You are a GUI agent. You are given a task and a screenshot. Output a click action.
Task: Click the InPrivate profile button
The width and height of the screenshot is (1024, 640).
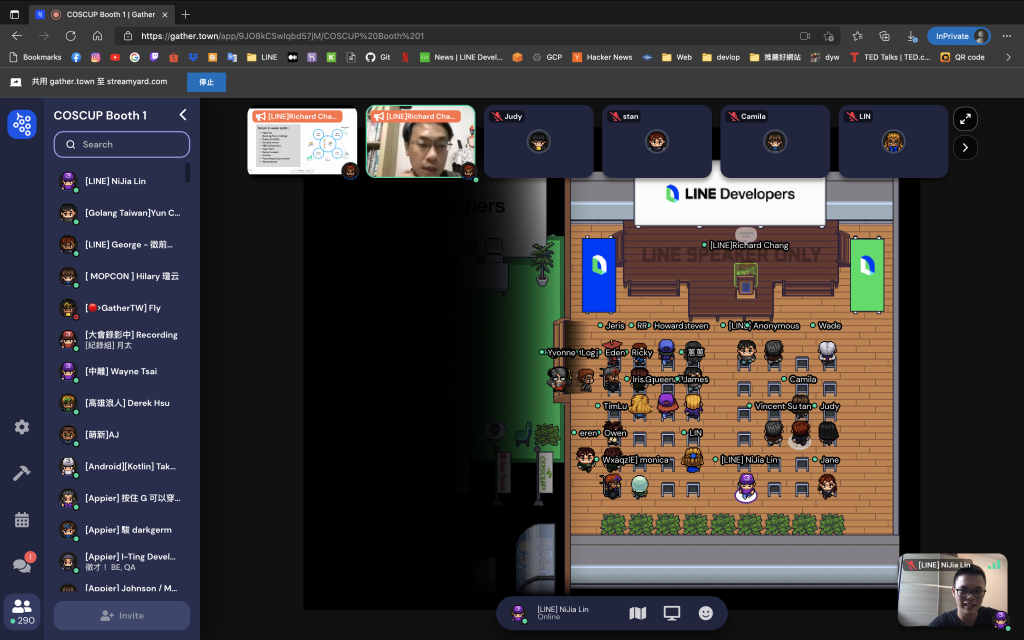tap(959, 36)
